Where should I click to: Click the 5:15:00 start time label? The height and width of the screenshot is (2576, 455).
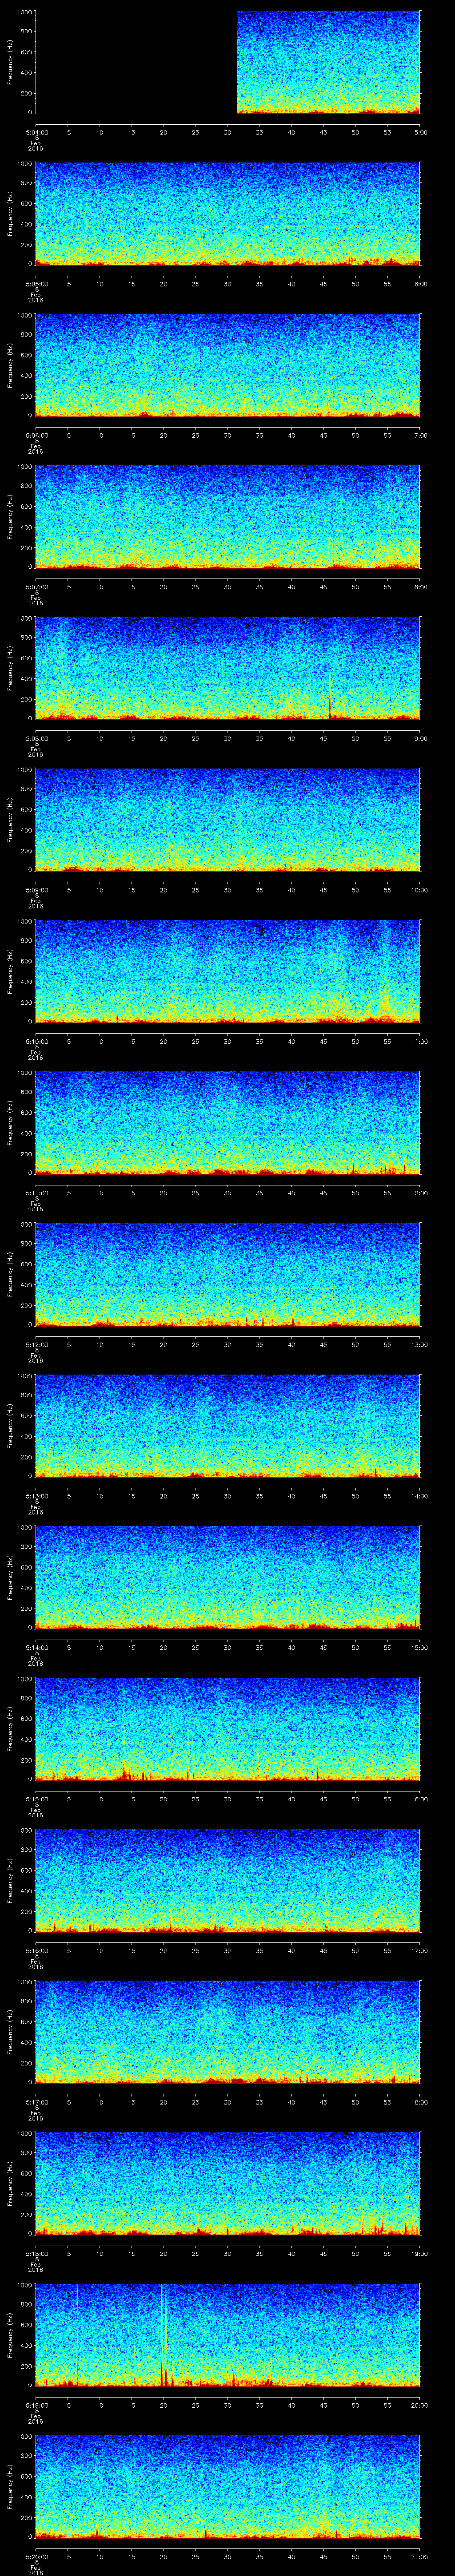click(36, 1799)
